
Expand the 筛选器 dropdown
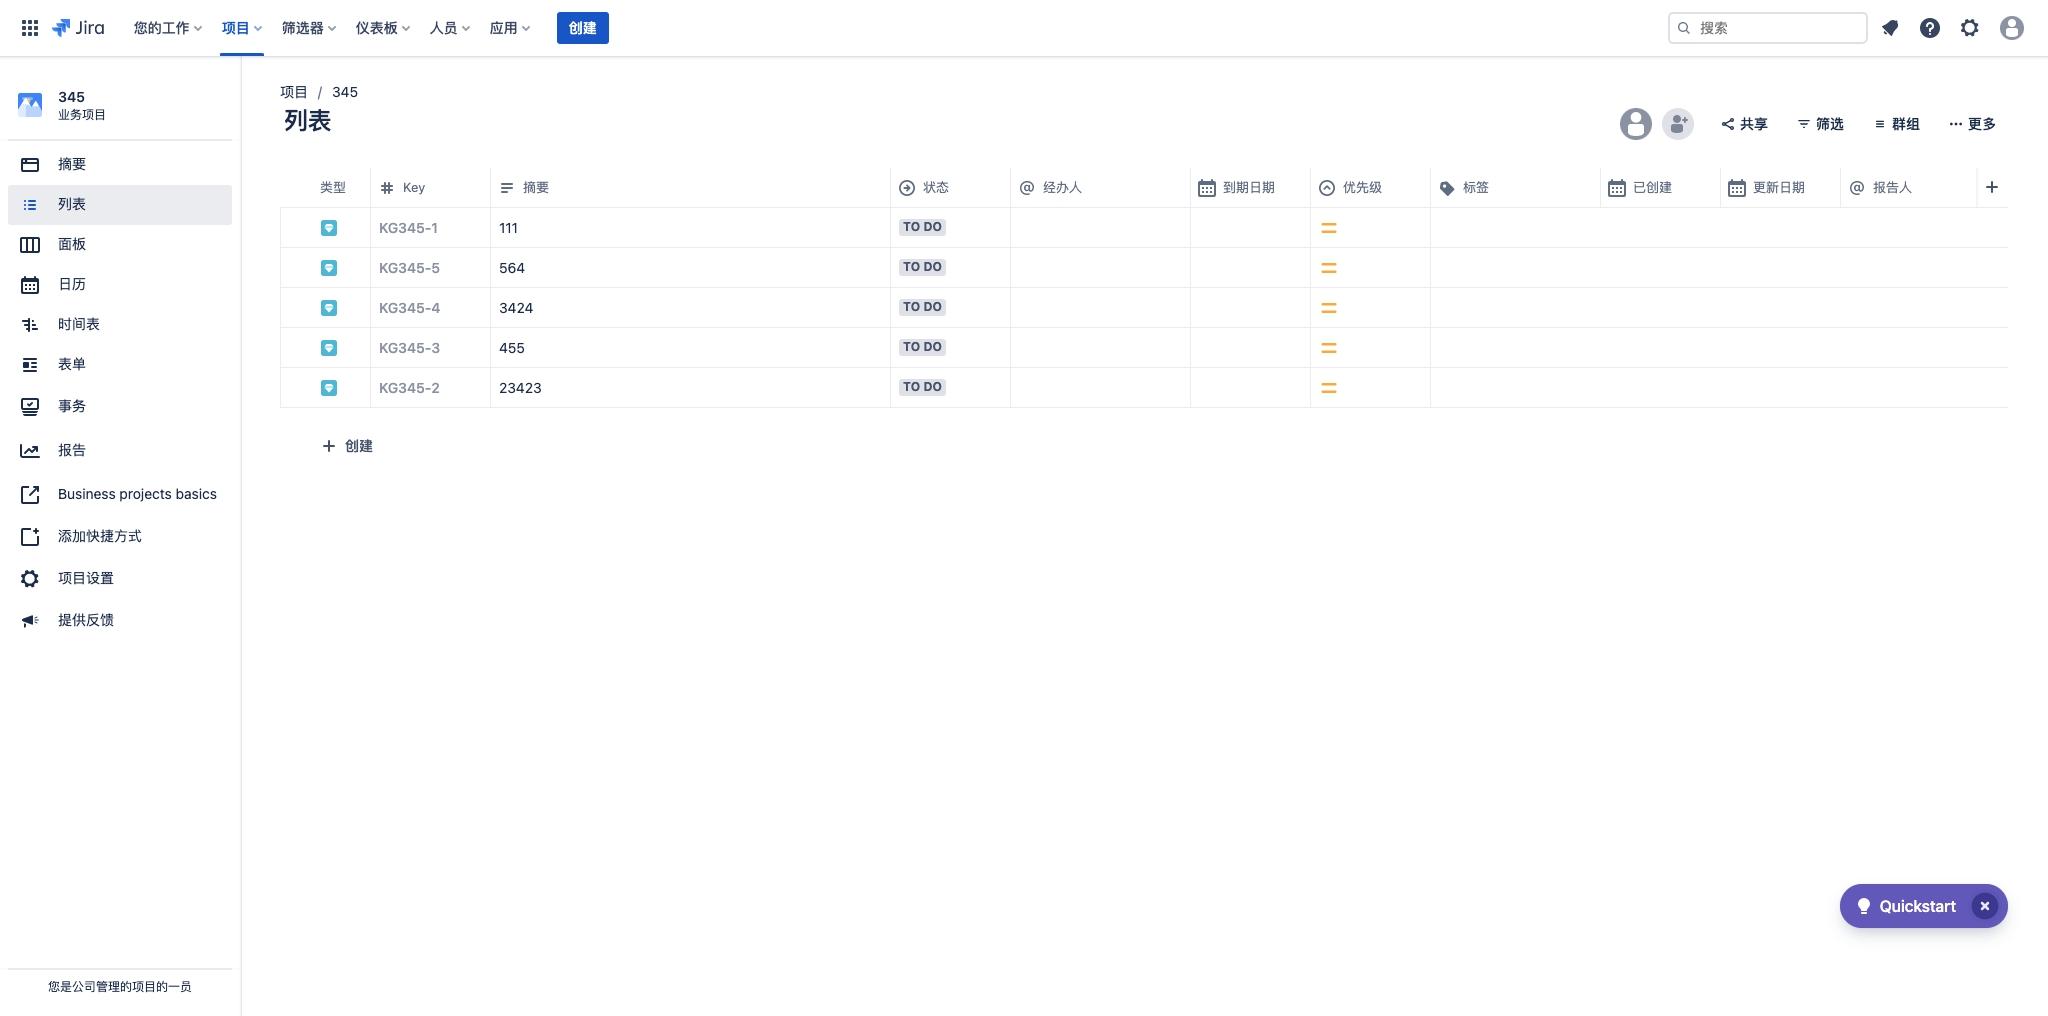[309, 28]
